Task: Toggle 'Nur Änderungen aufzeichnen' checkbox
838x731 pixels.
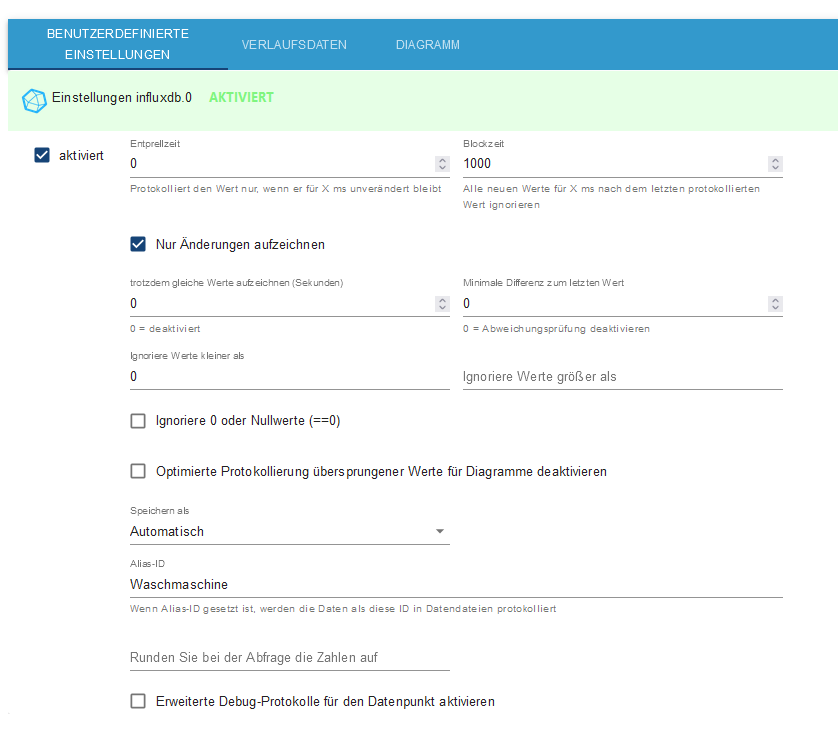Action: point(138,244)
